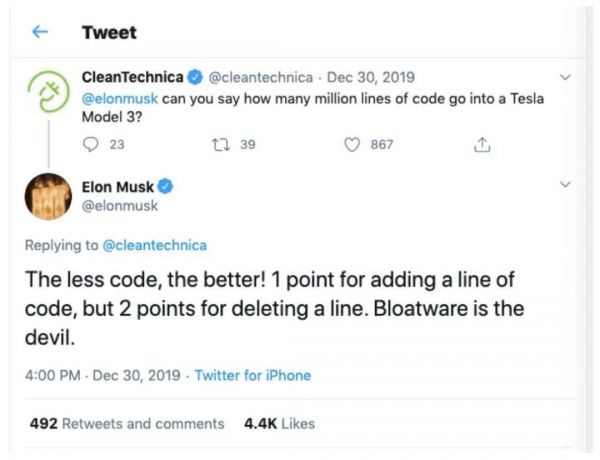
Task: Click the CleanTechnica display name
Action: tap(133, 77)
